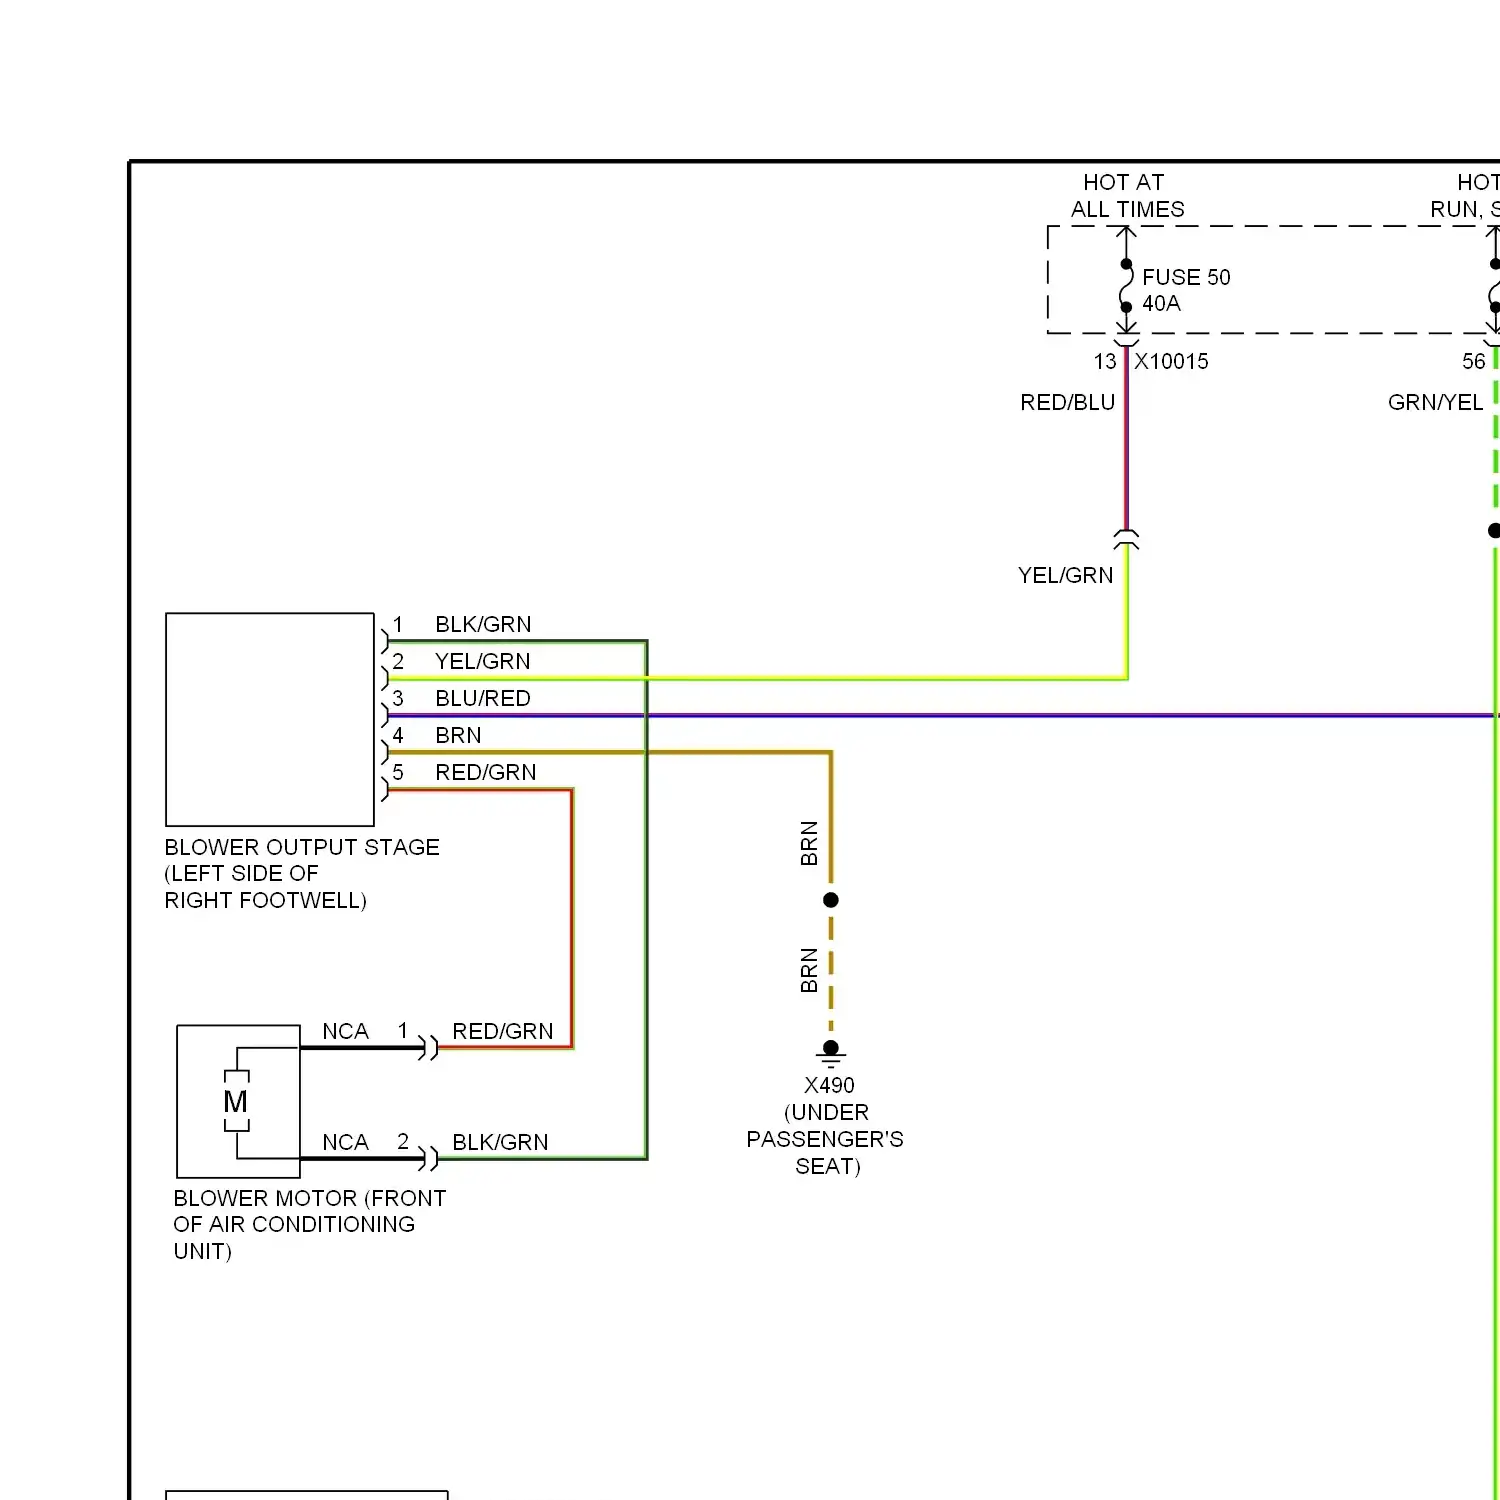This screenshot has width=1500, height=1500.
Task: Click the X490 ground label
Action: click(x=829, y=1085)
